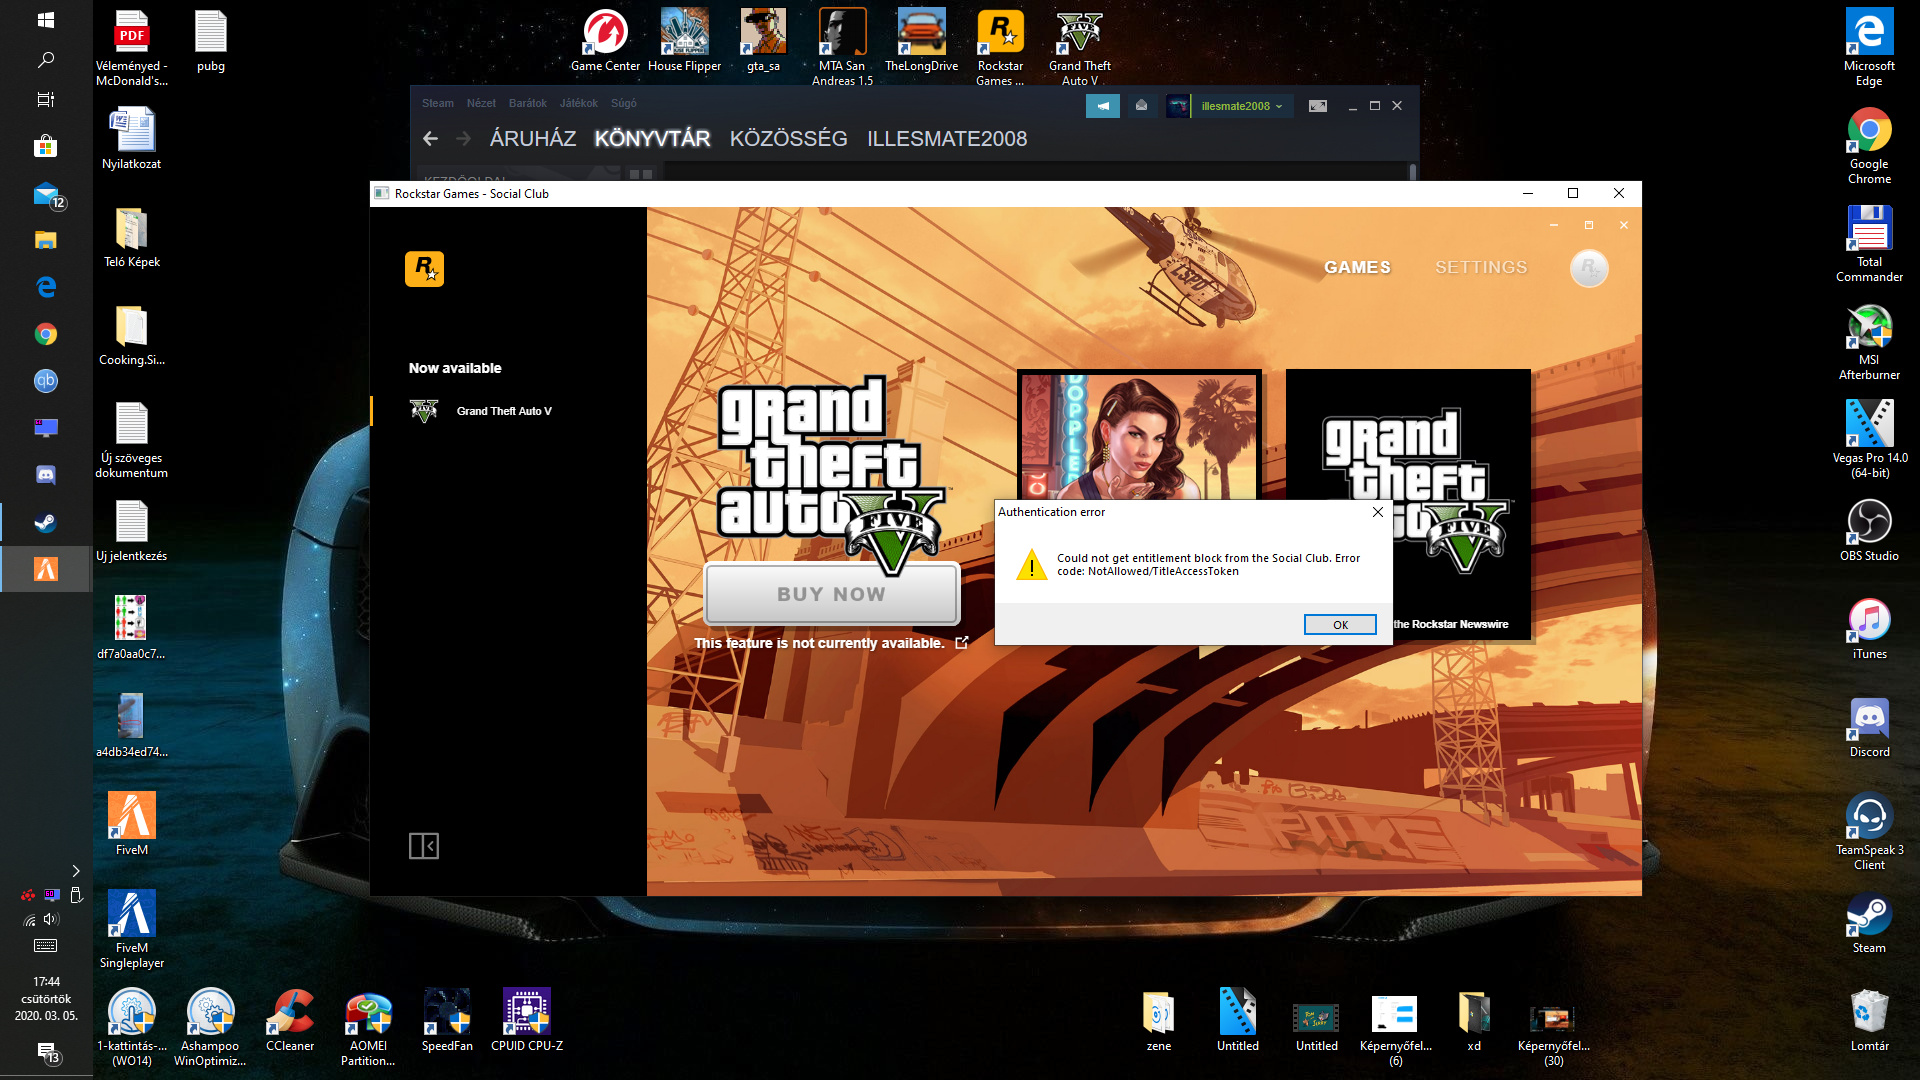Open the TeamSpeak 3 Client shortcut
The width and height of the screenshot is (1920, 1080).
point(1869,832)
